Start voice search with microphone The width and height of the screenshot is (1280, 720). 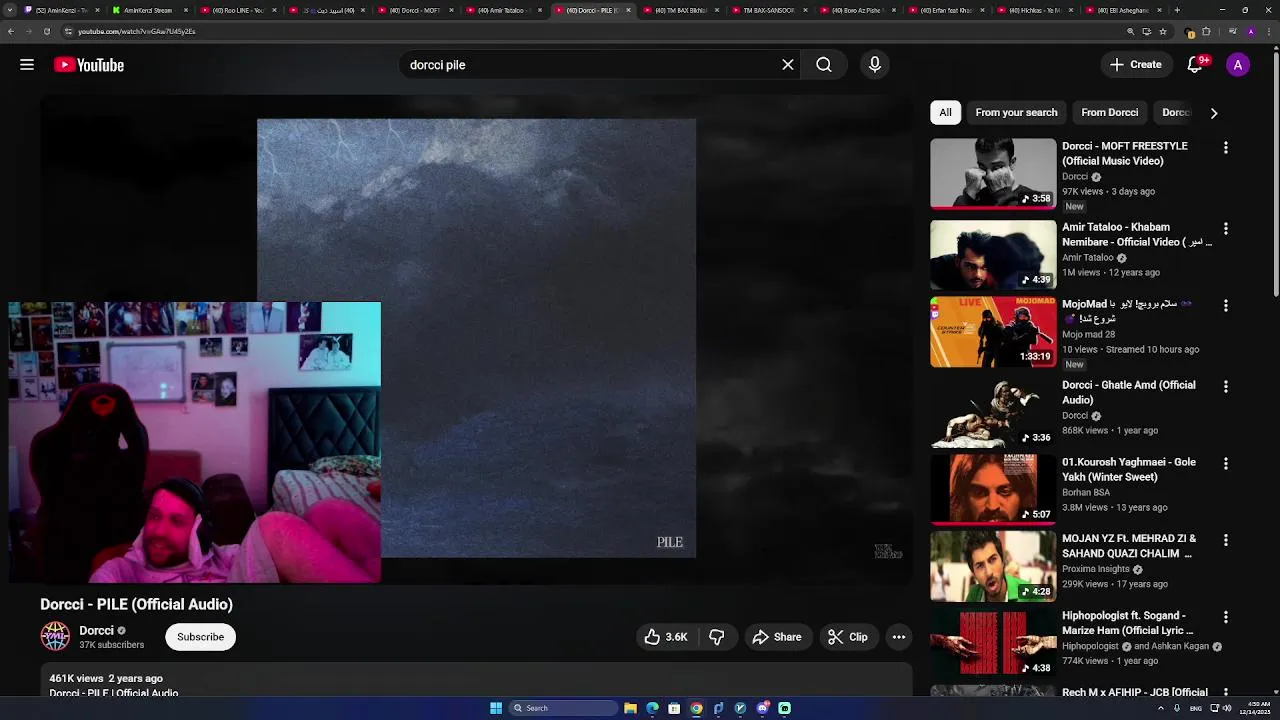coord(875,65)
